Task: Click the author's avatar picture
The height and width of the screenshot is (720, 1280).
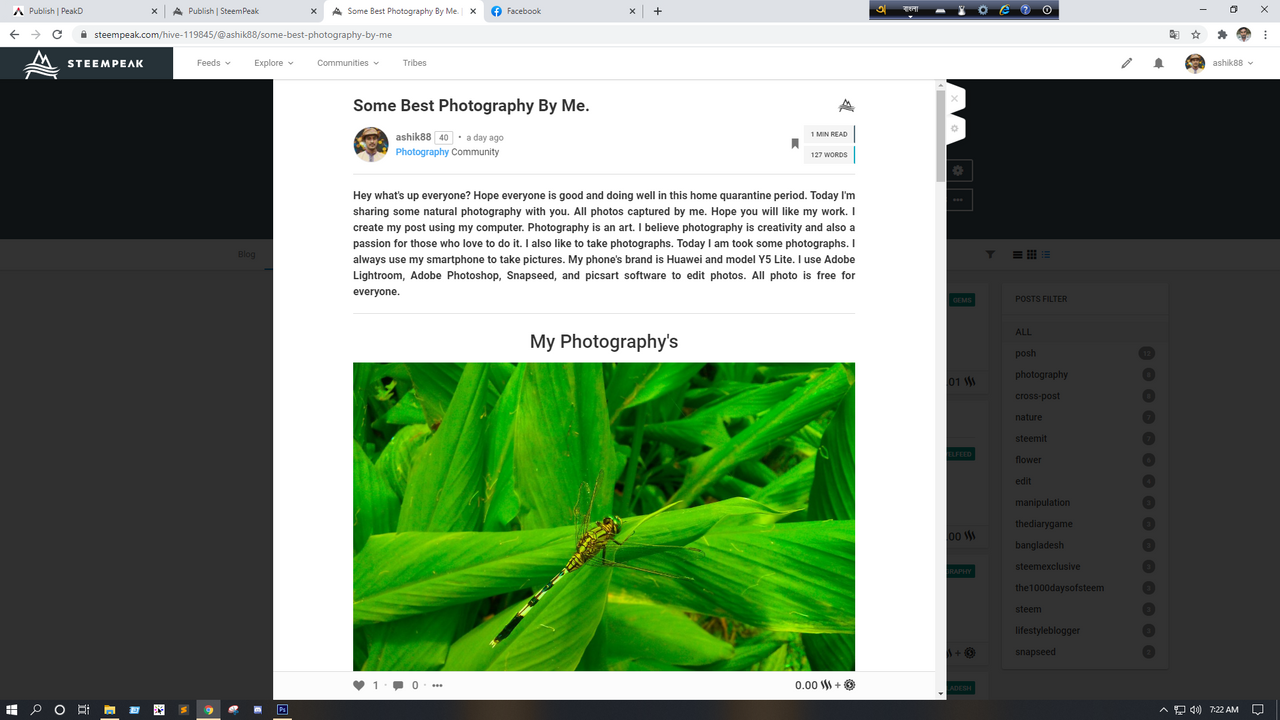Action: tap(371, 144)
